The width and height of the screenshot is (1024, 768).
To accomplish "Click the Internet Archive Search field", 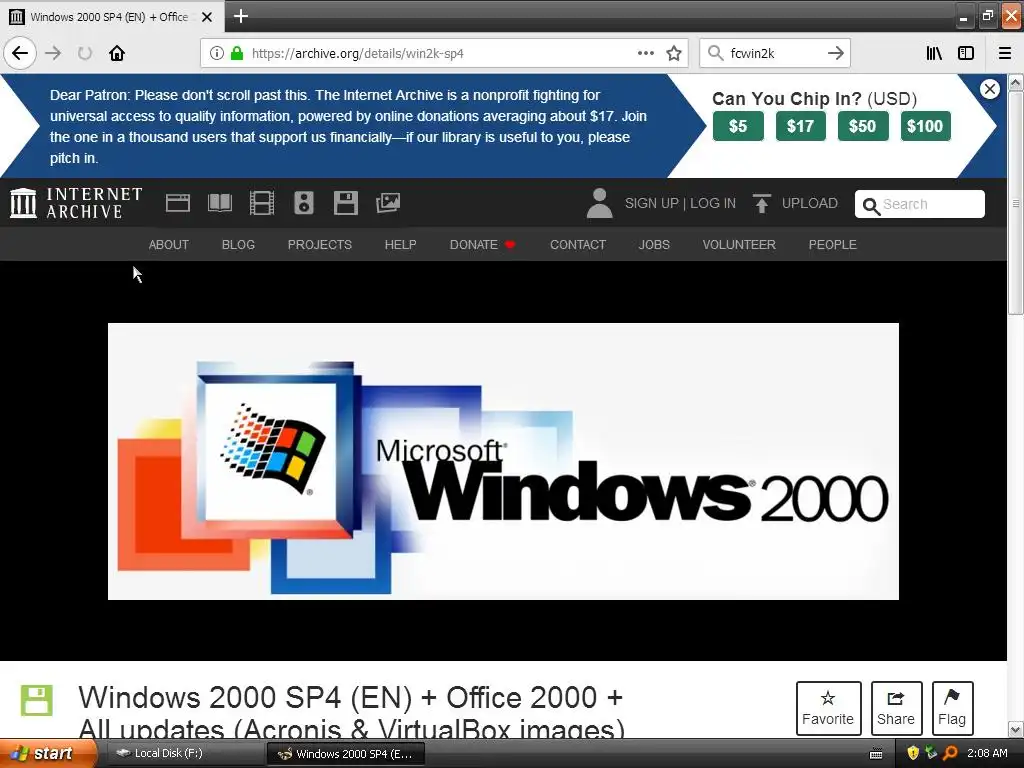I will click(x=920, y=204).
